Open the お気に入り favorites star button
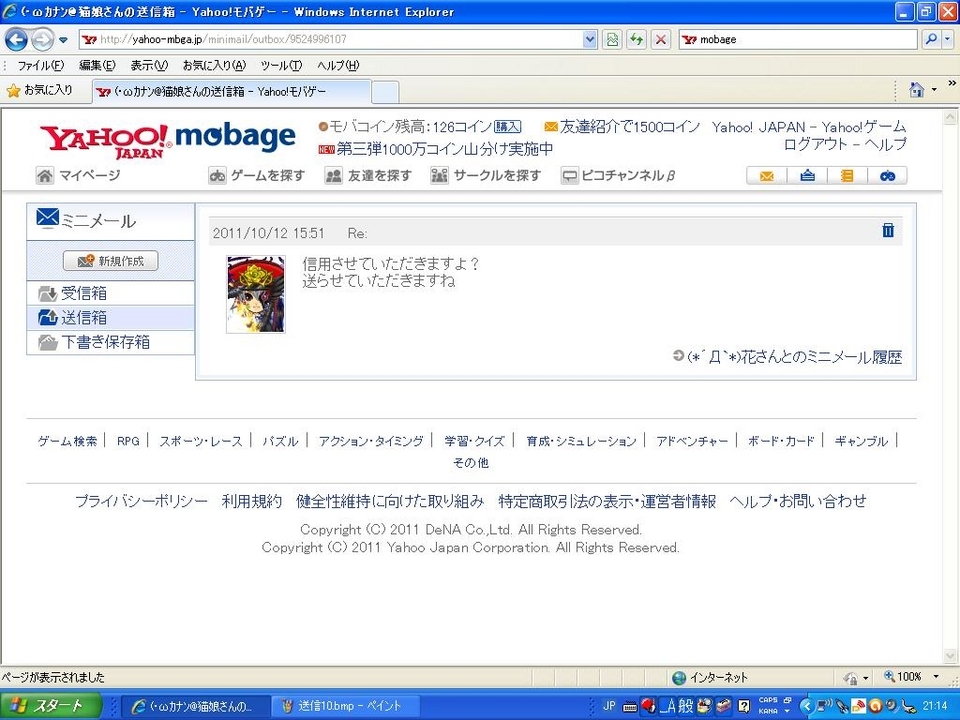 [x=40, y=91]
